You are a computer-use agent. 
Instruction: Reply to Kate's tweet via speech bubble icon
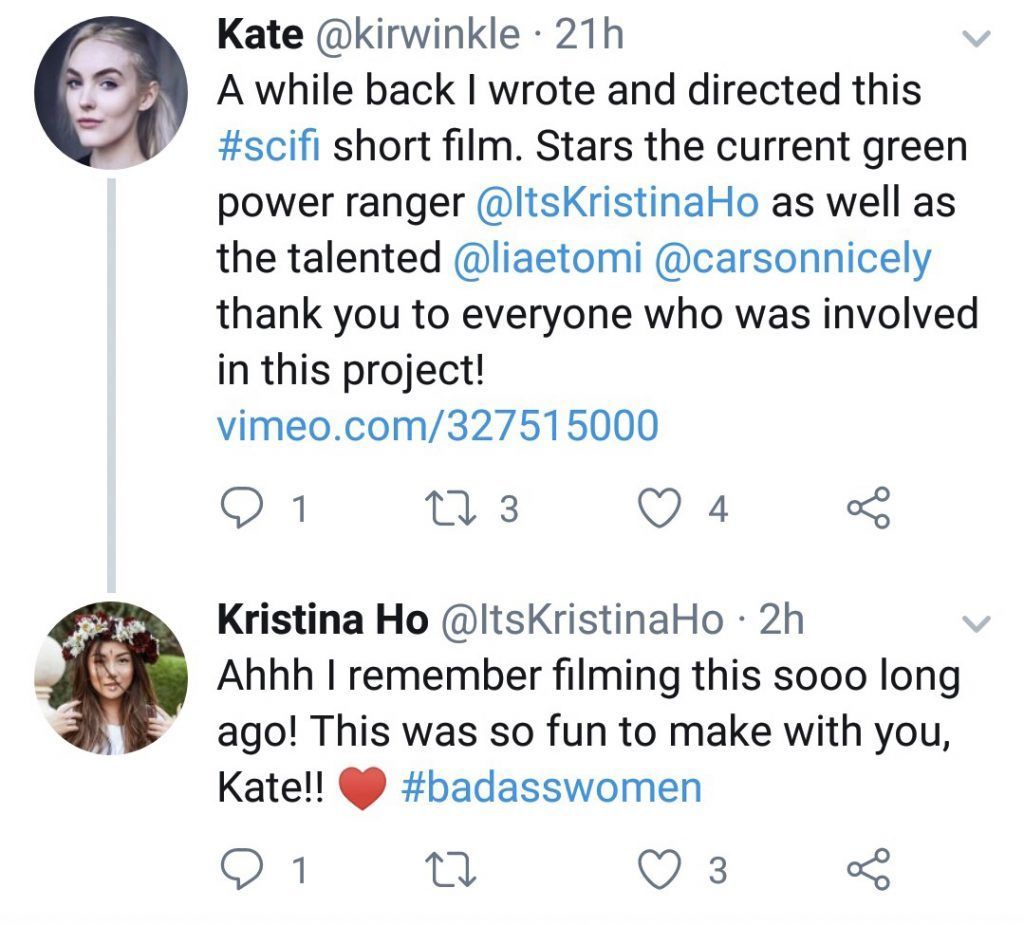pos(240,510)
